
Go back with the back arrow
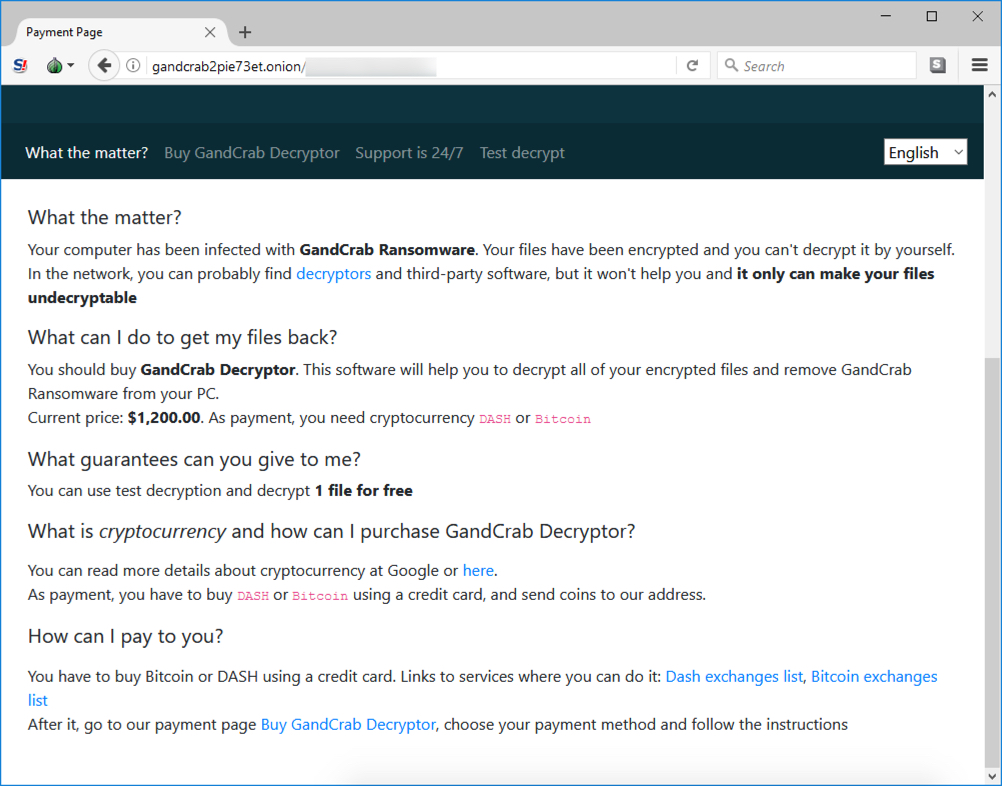[x=104, y=65]
